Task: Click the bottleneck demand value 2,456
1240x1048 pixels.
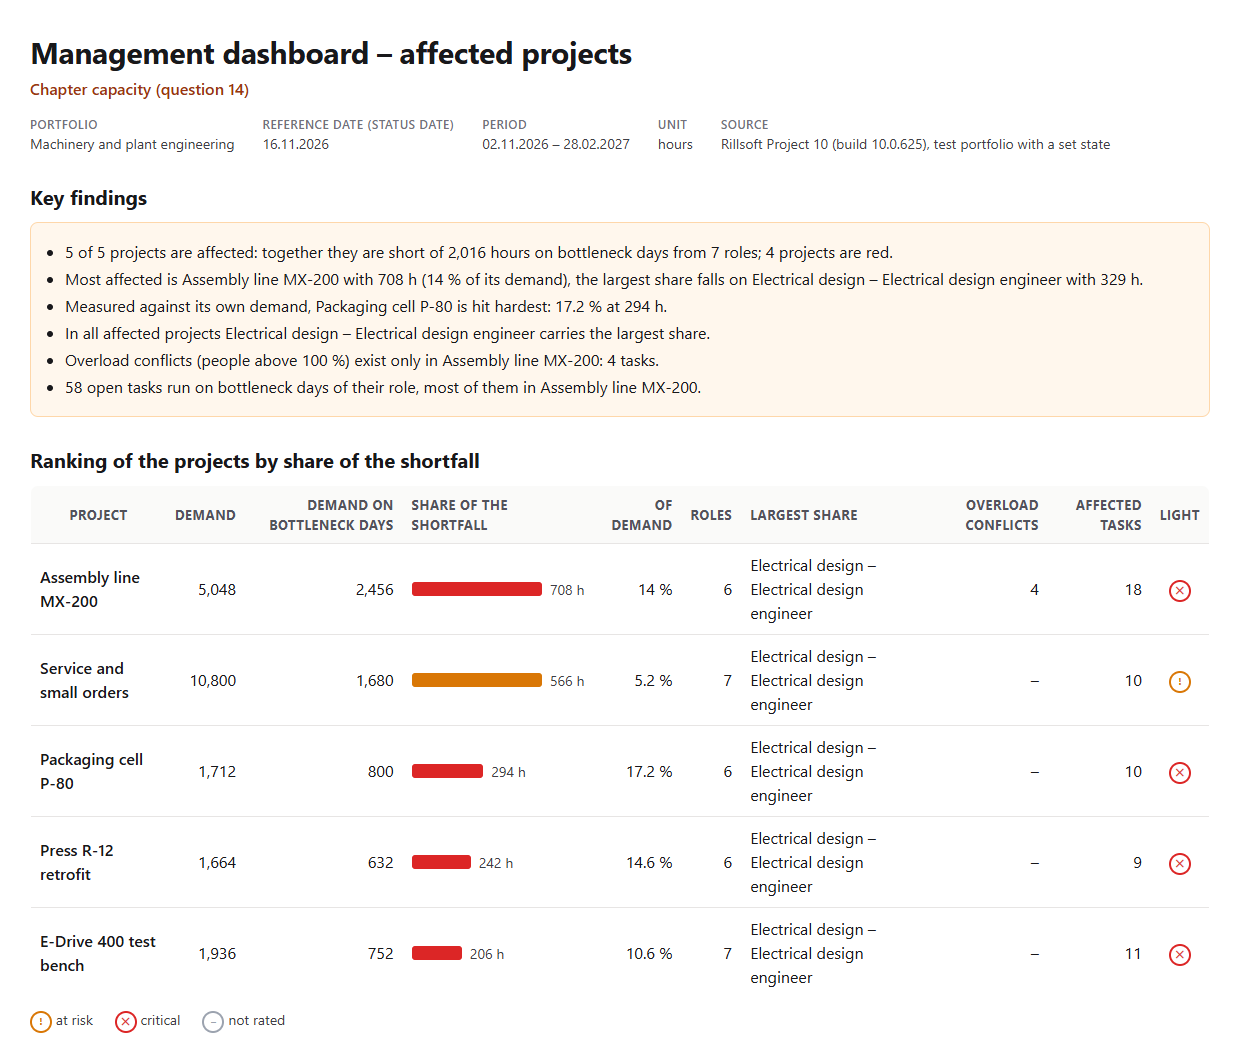Action: [374, 590]
